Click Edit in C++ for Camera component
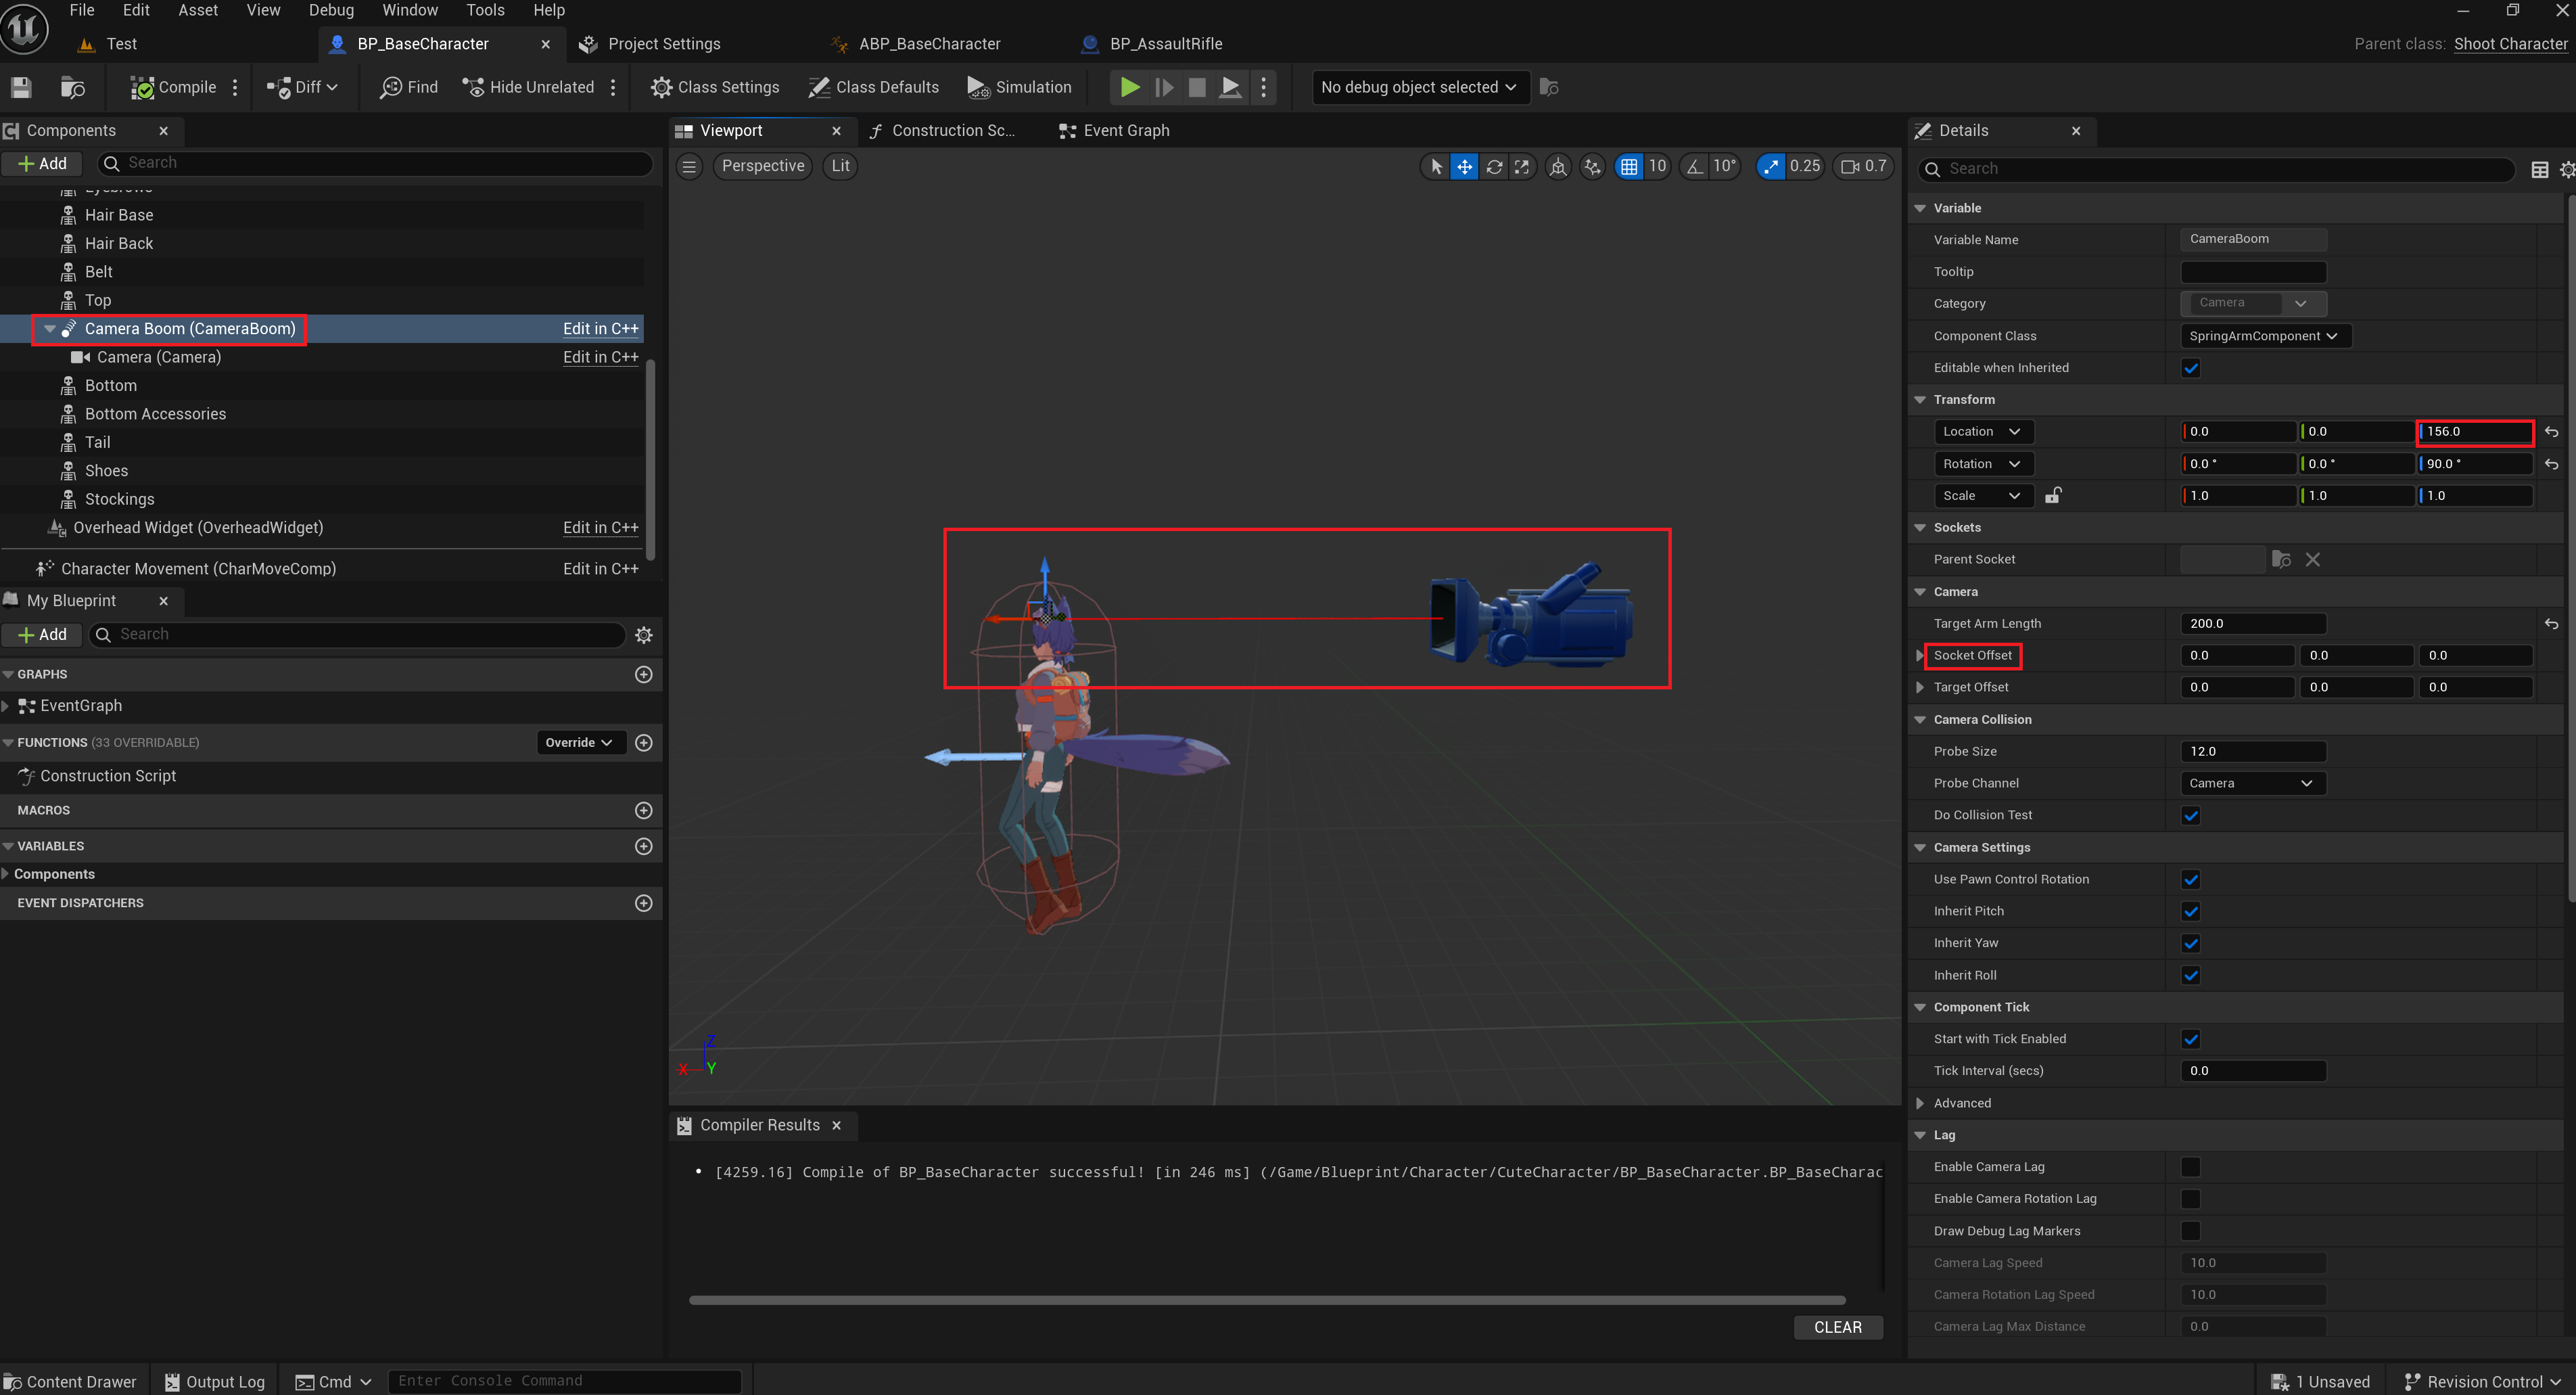Screen dimensions: 2576x1395 tap(600, 357)
